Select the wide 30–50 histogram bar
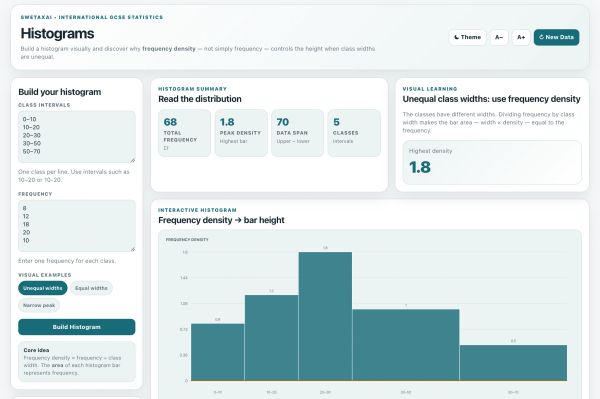This screenshot has height=399, width=600. coord(406,345)
